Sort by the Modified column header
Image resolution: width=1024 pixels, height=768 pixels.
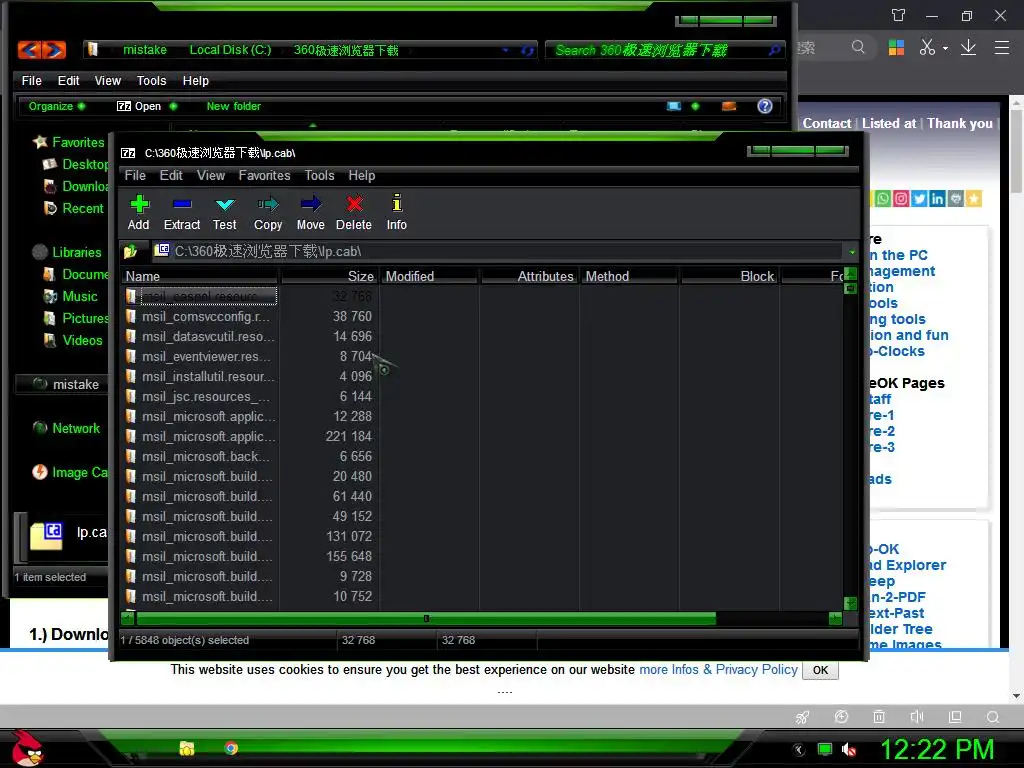[x=429, y=276]
